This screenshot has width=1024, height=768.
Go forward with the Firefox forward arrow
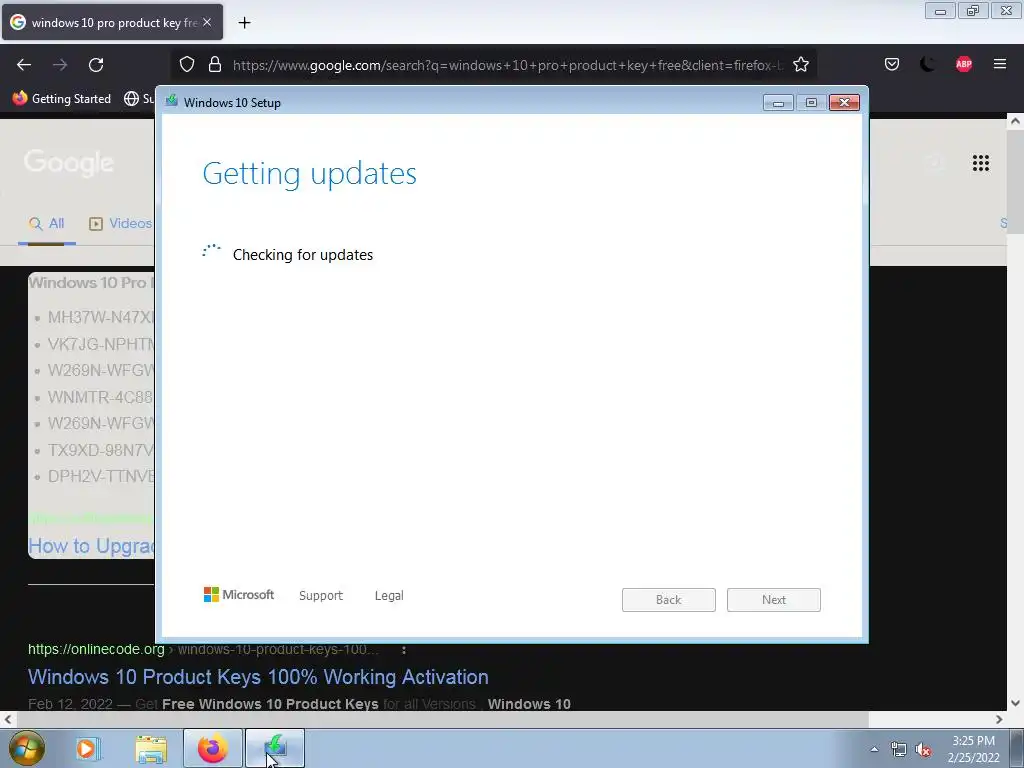pos(60,65)
